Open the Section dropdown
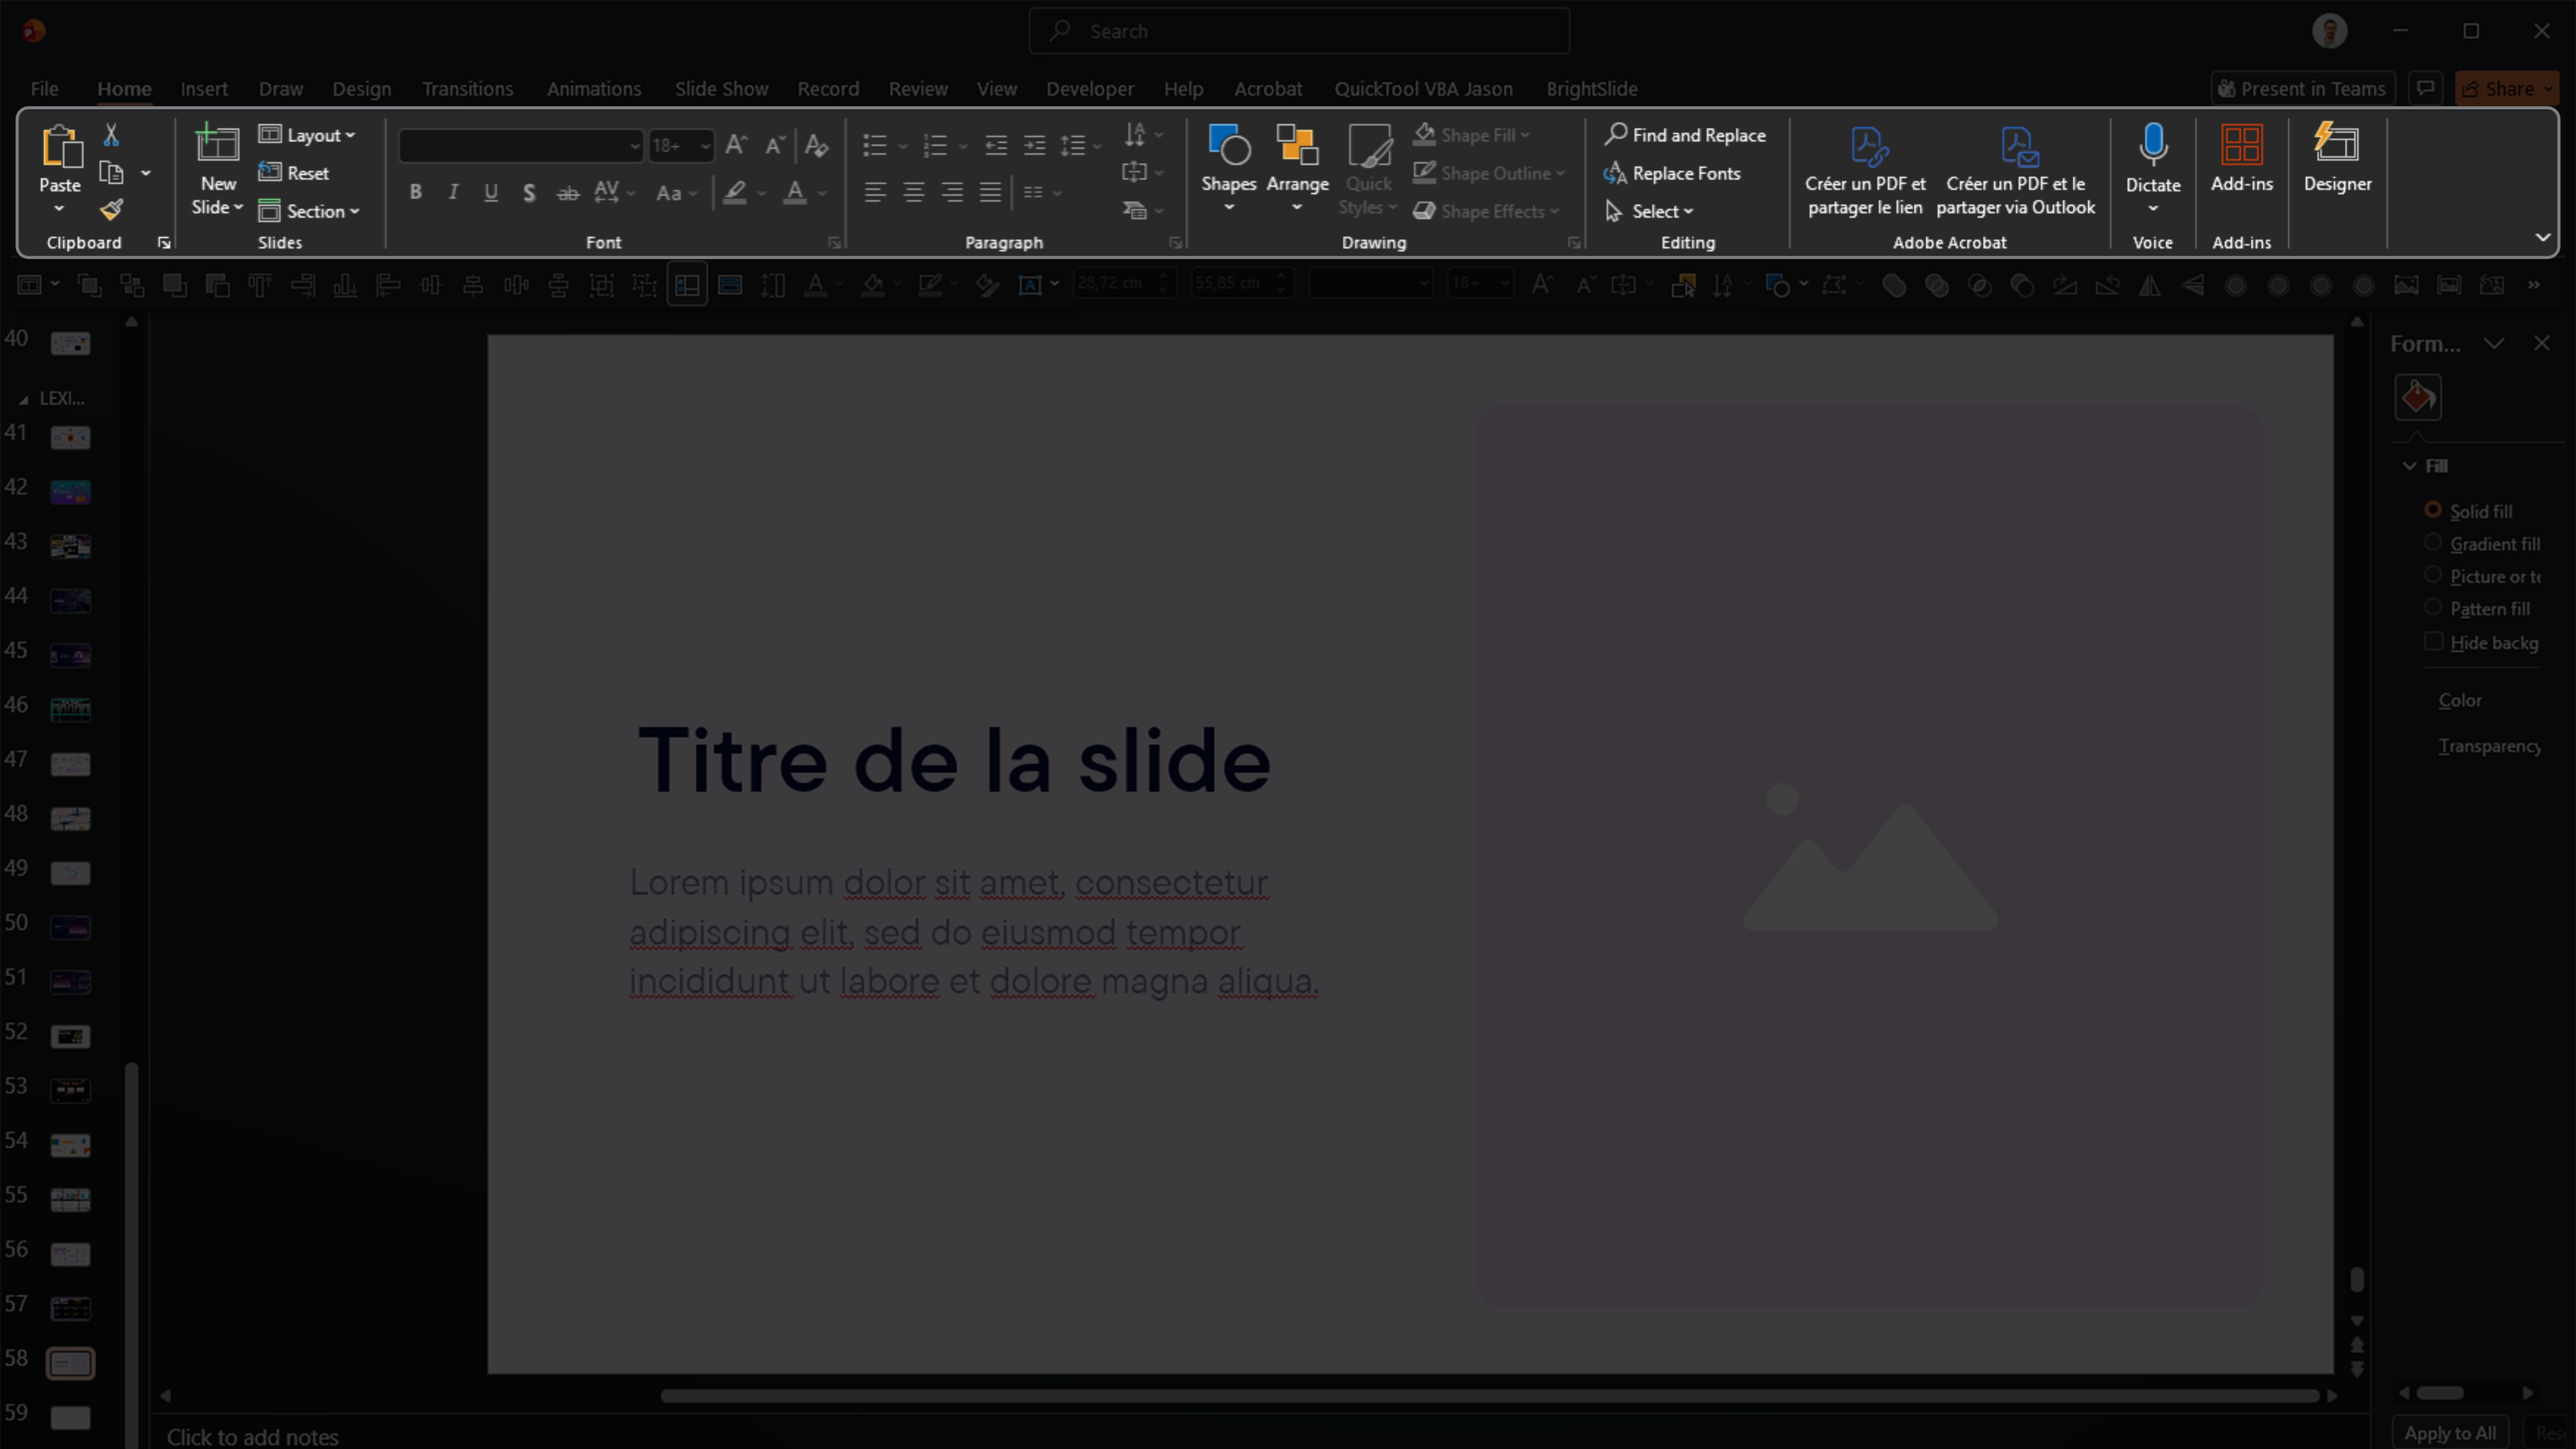2576x1449 pixels. pyautogui.click(x=309, y=211)
